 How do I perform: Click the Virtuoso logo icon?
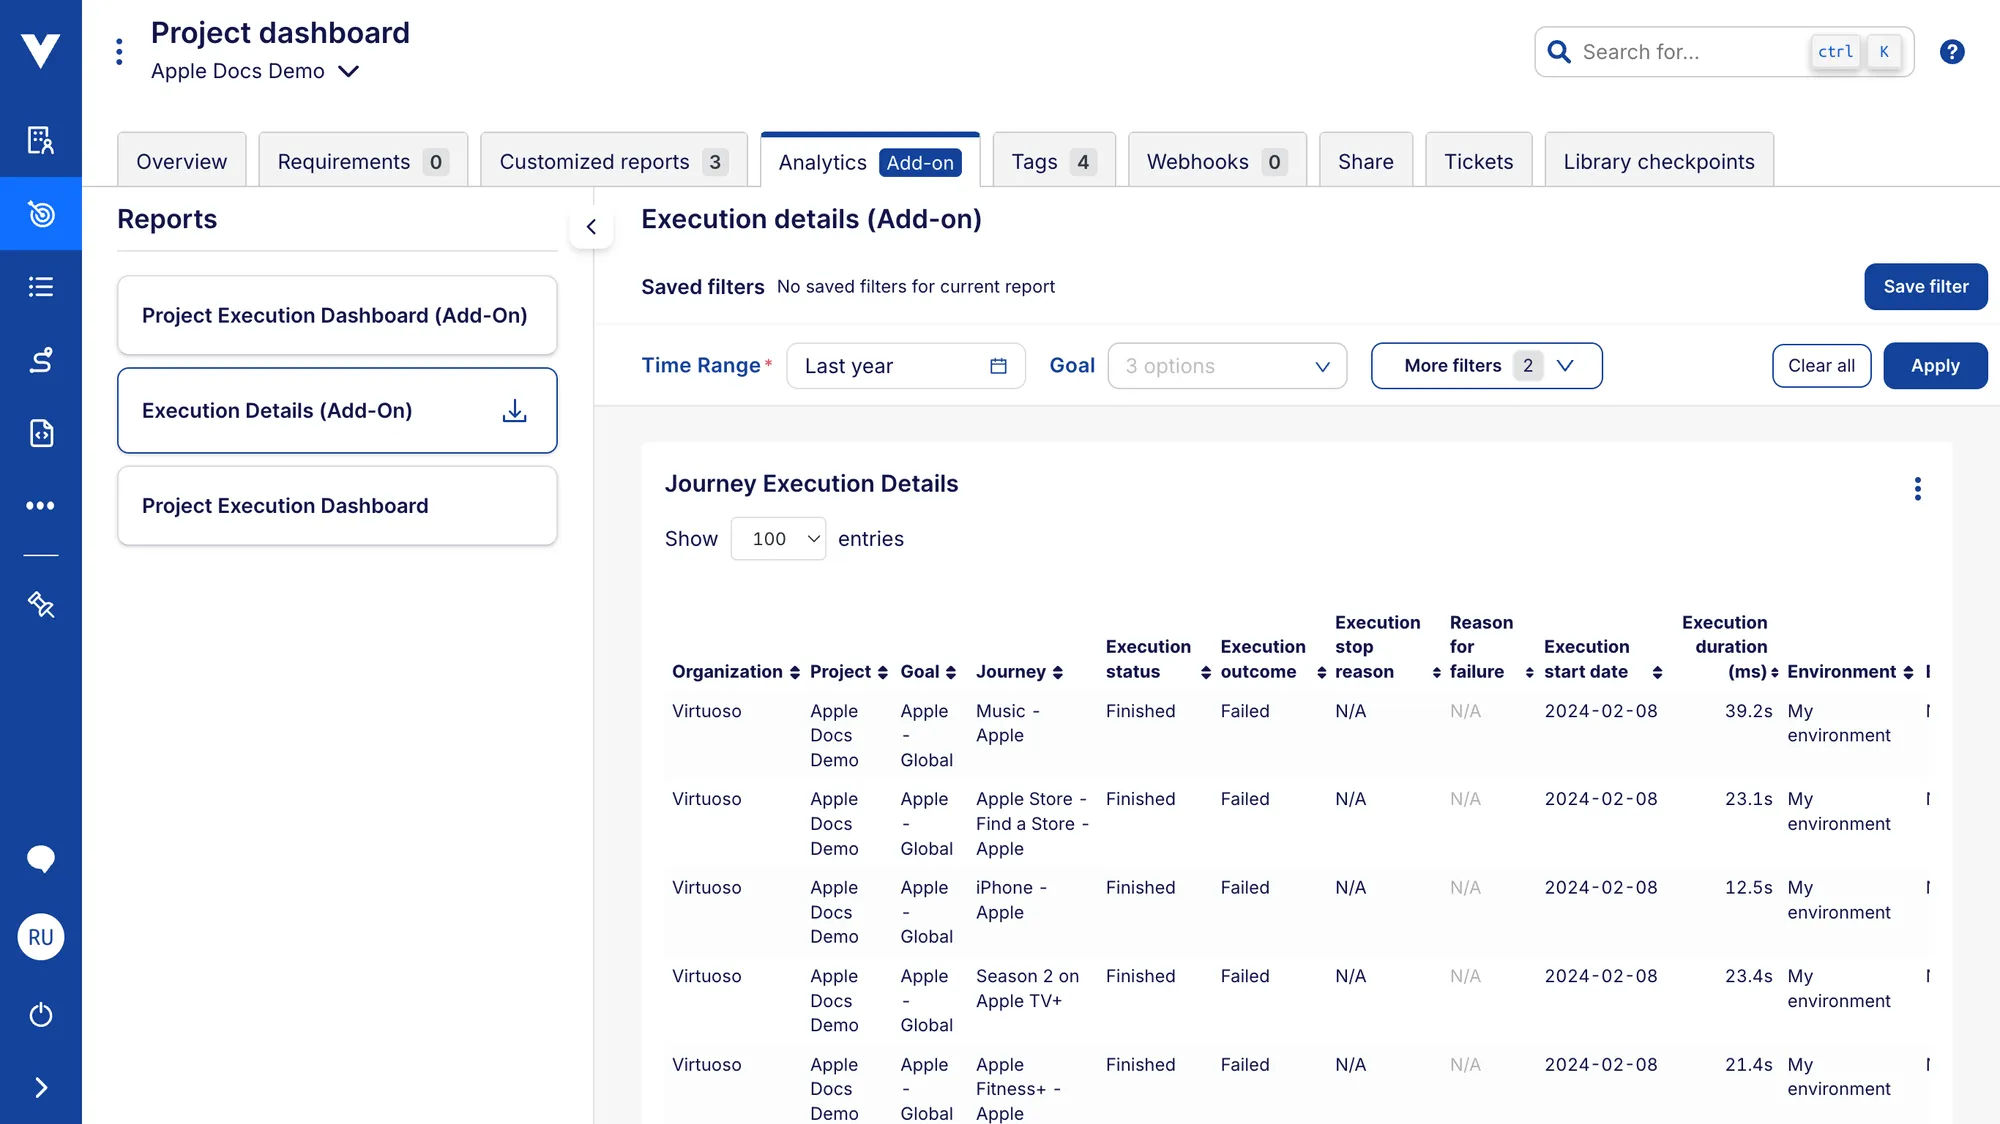coord(40,50)
